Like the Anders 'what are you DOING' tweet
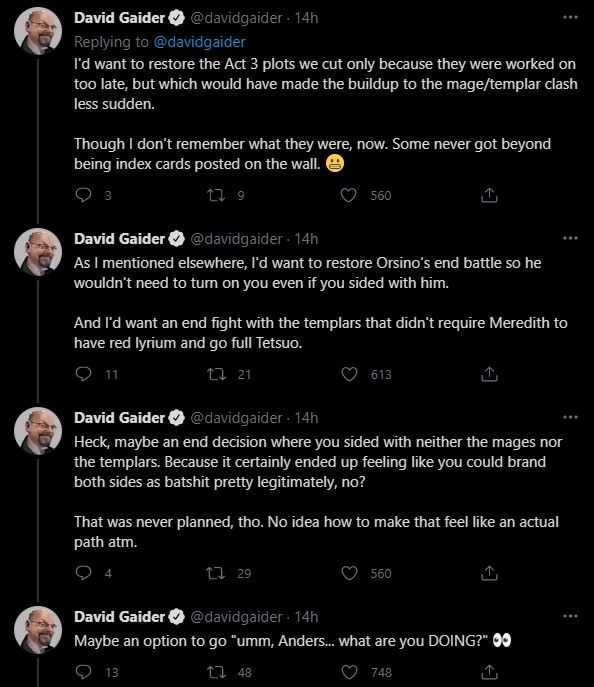 349,672
